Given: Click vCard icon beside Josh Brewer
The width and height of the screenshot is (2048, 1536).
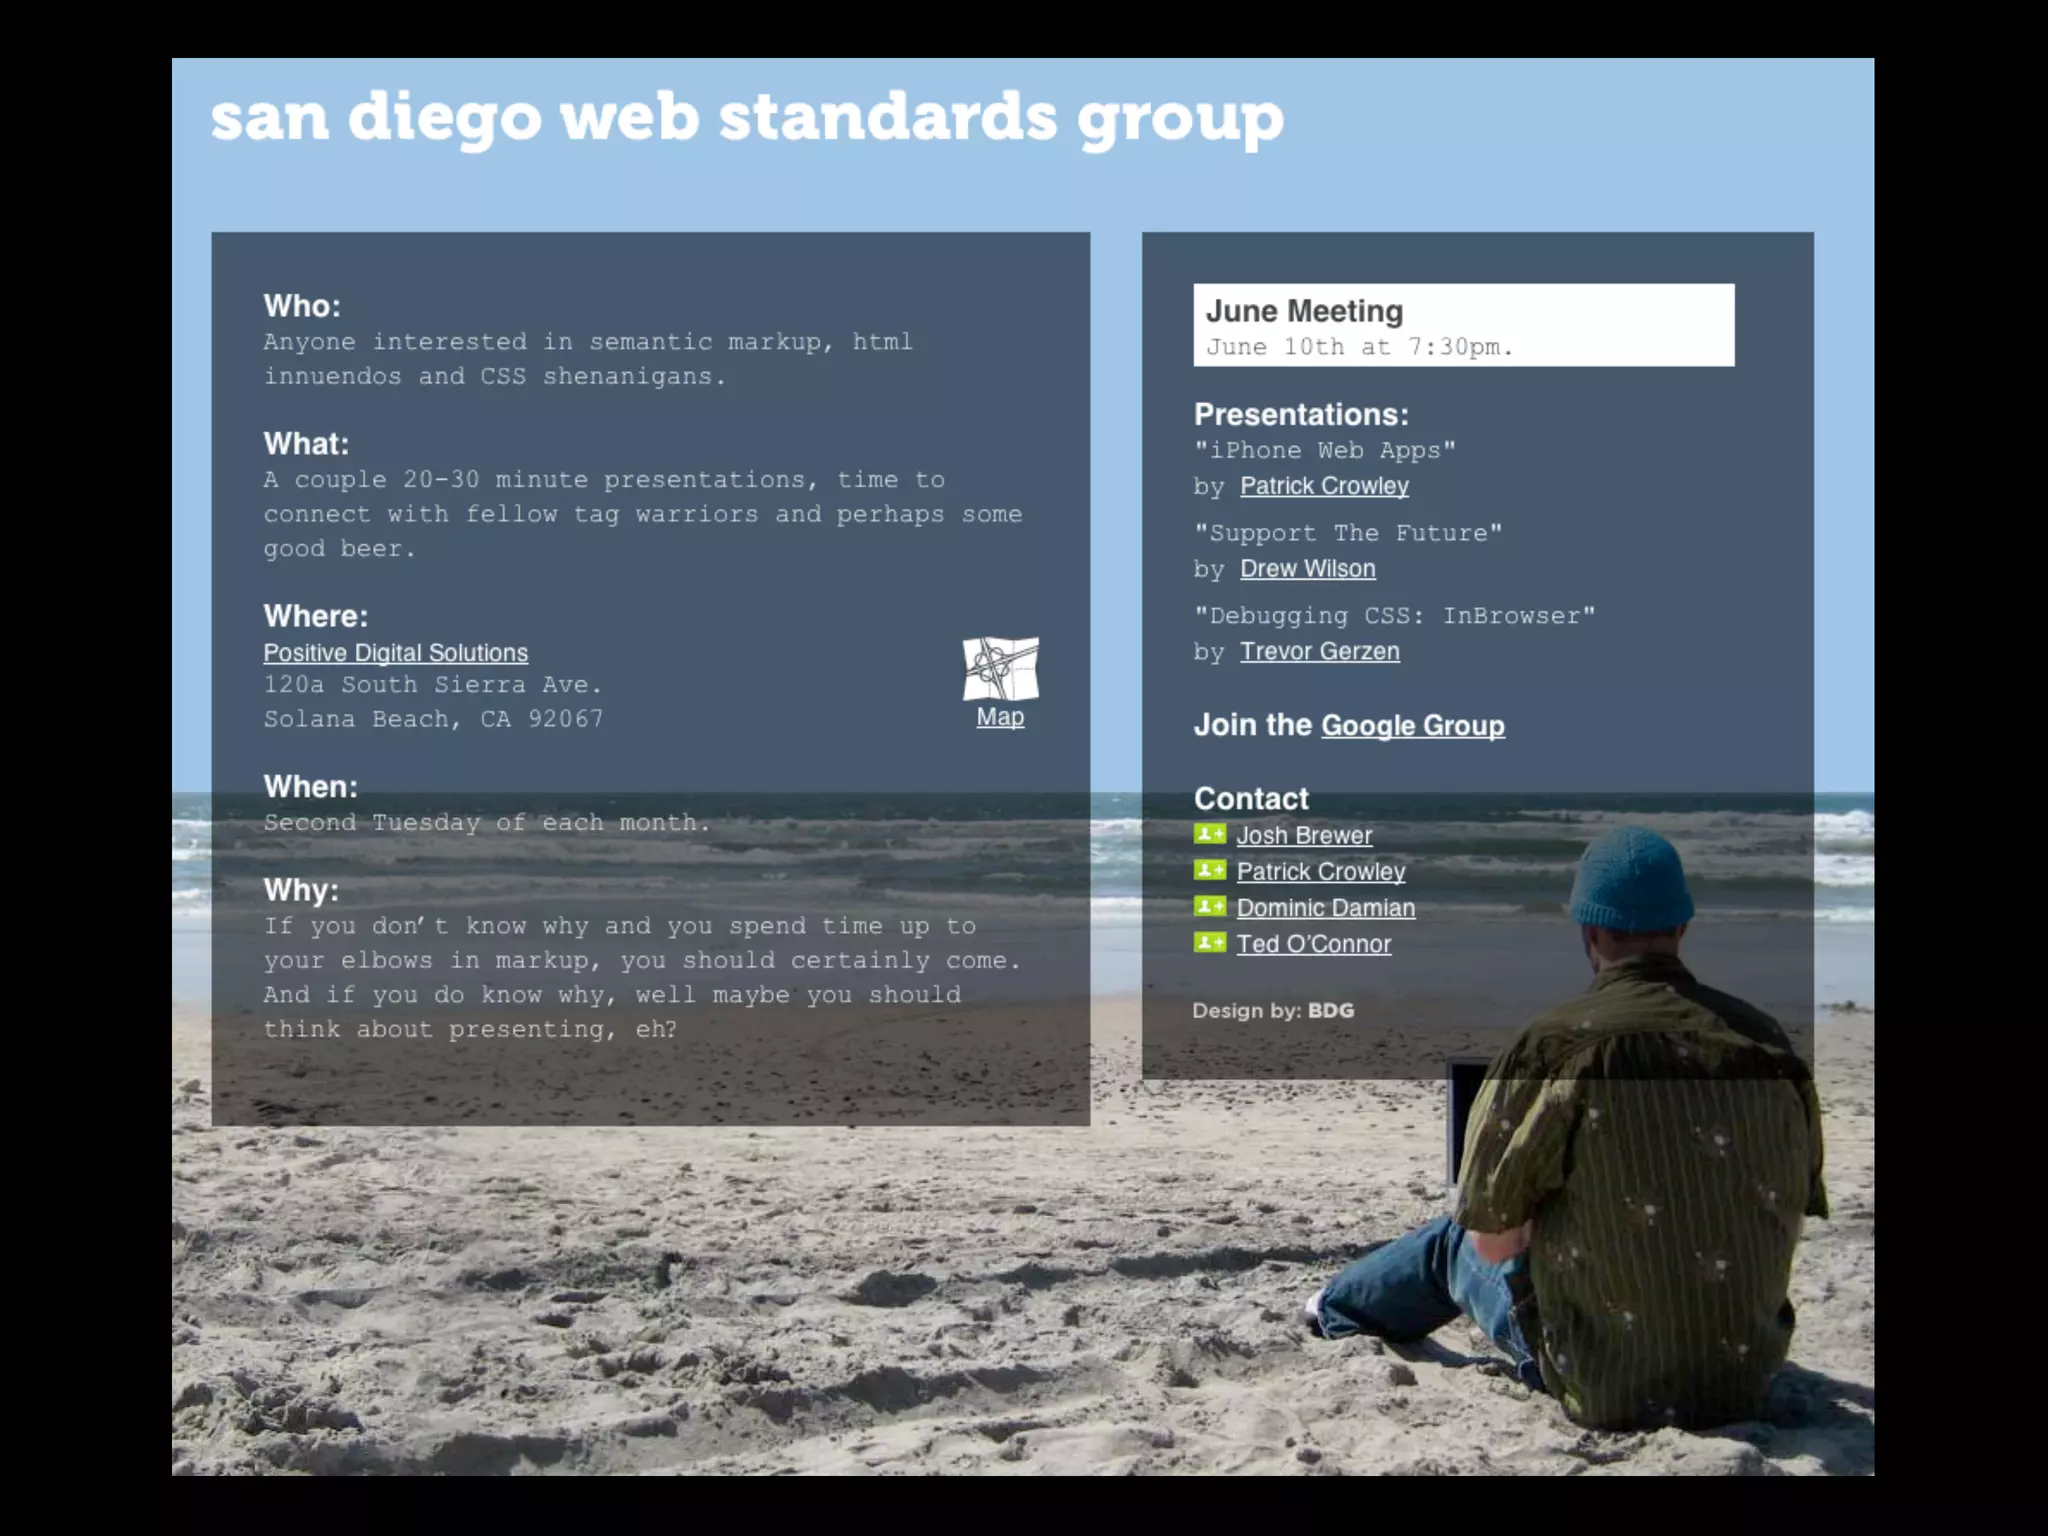Looking at the screenshot, I should [1209, 834].
